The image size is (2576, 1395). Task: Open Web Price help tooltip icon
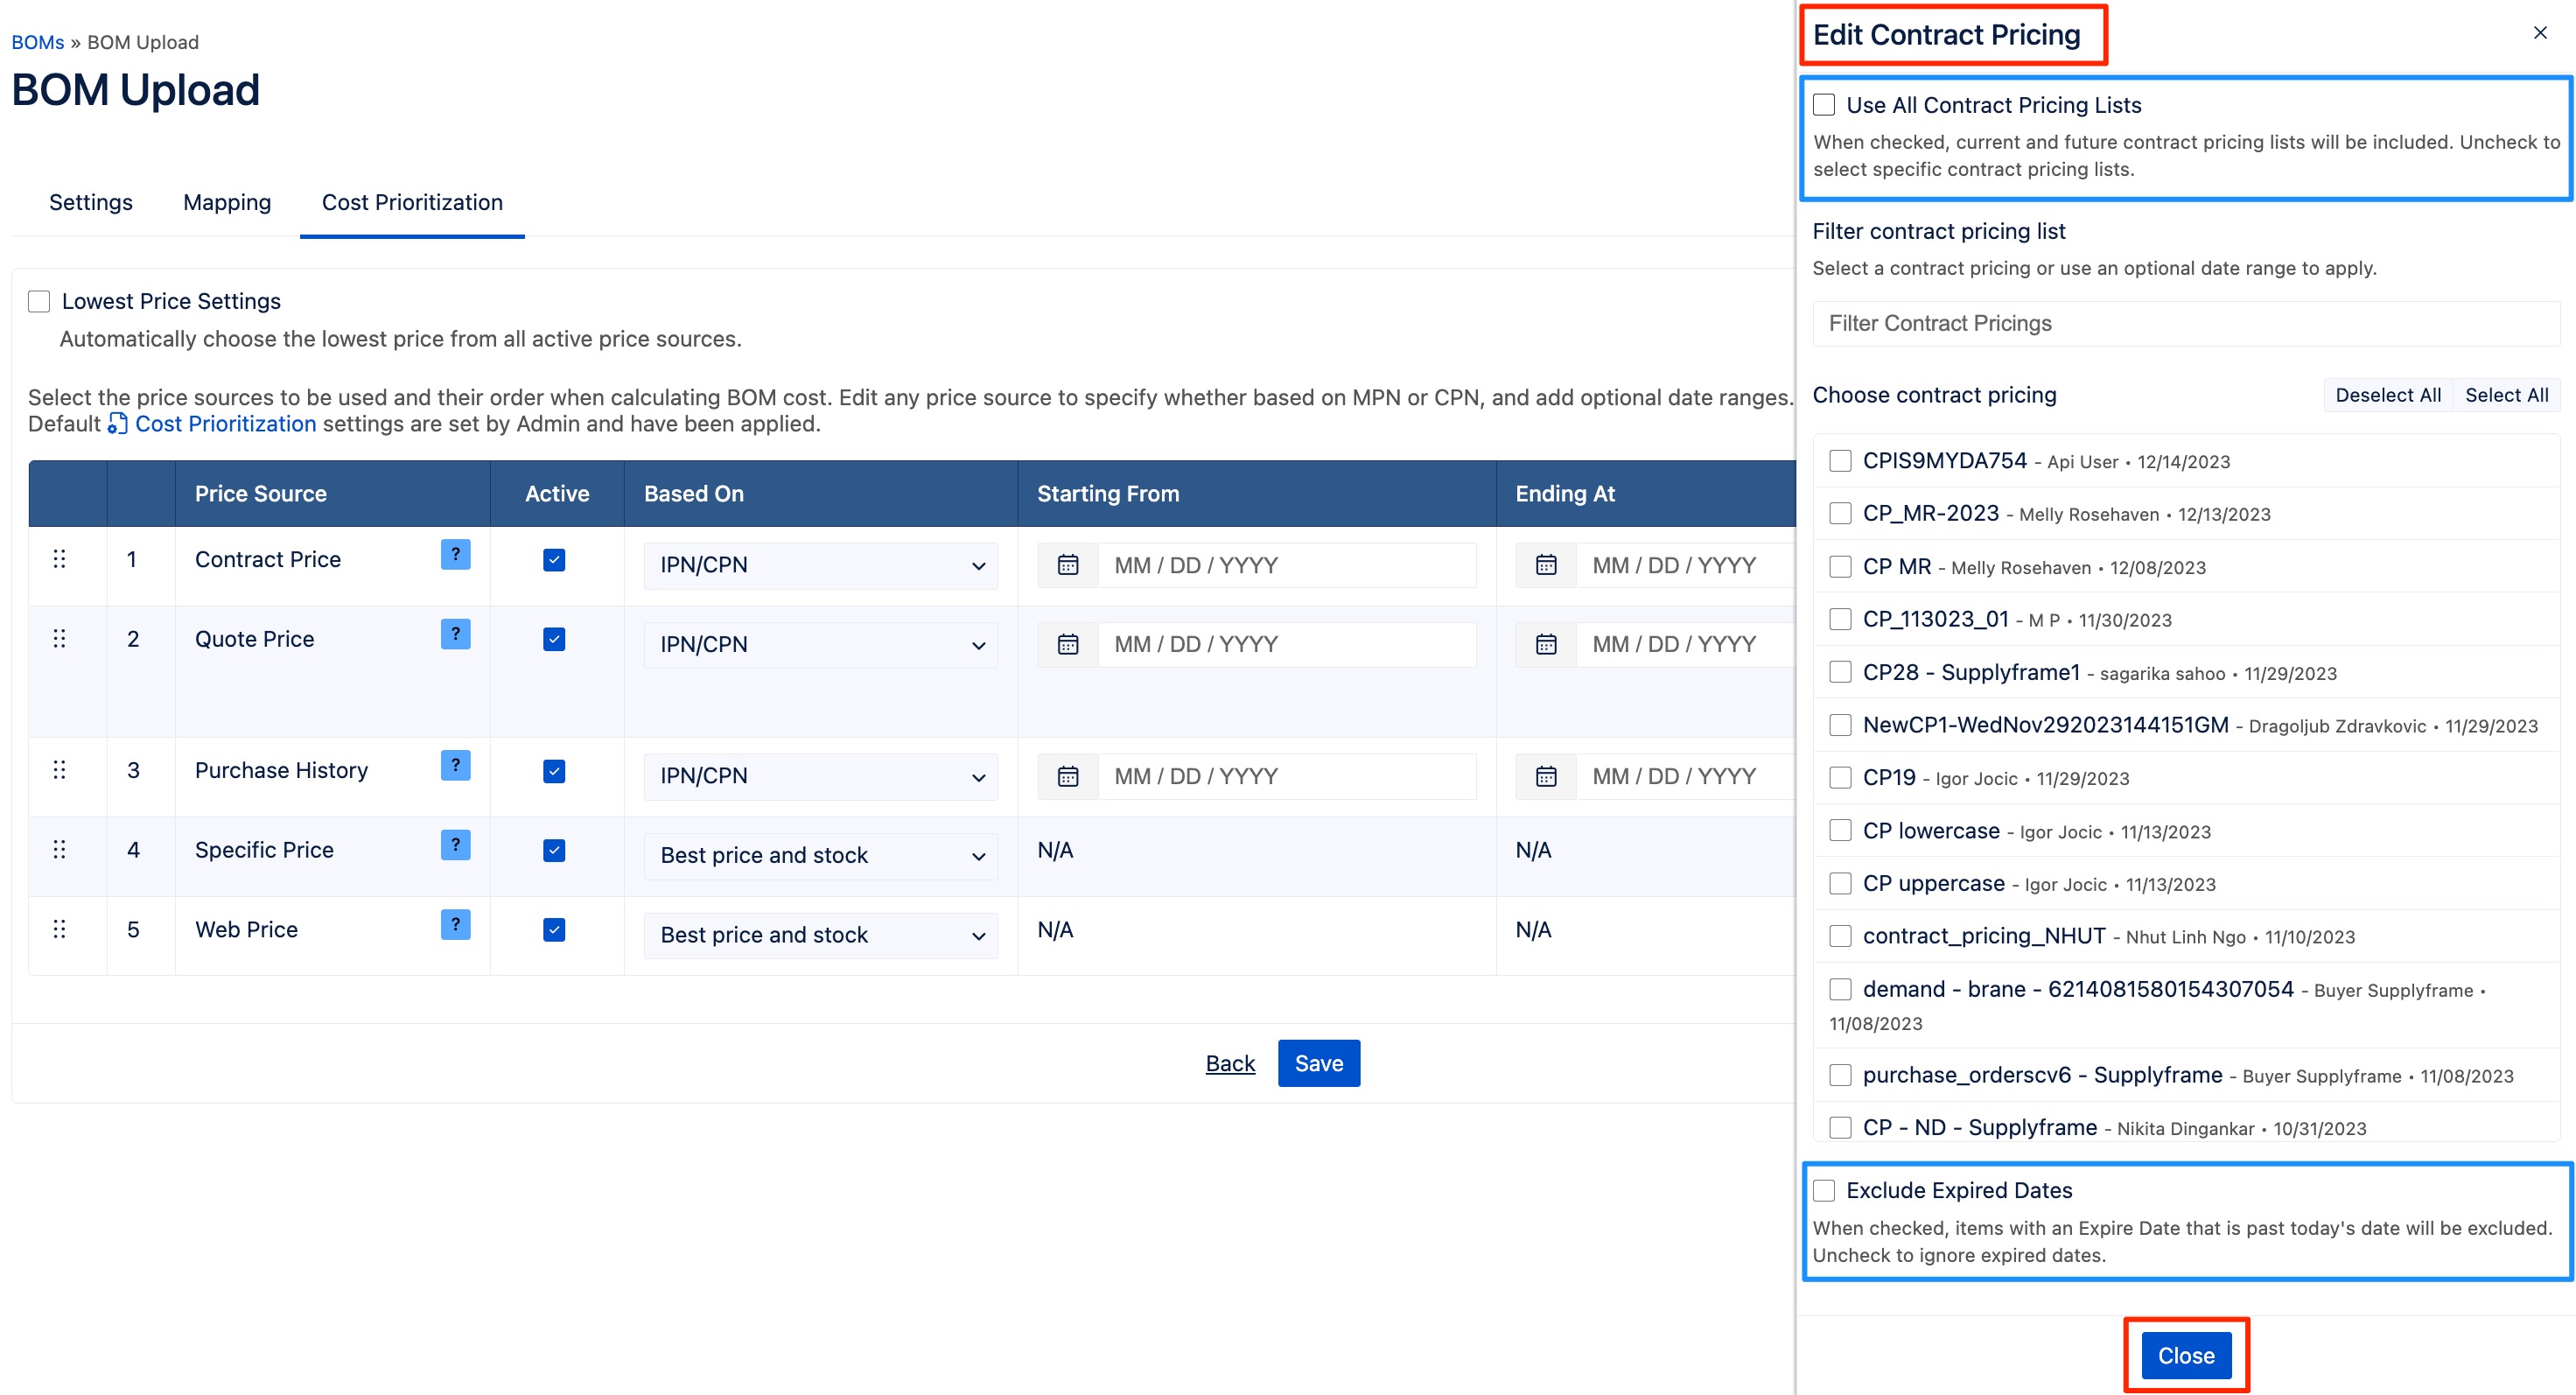(x=455, y=924)
